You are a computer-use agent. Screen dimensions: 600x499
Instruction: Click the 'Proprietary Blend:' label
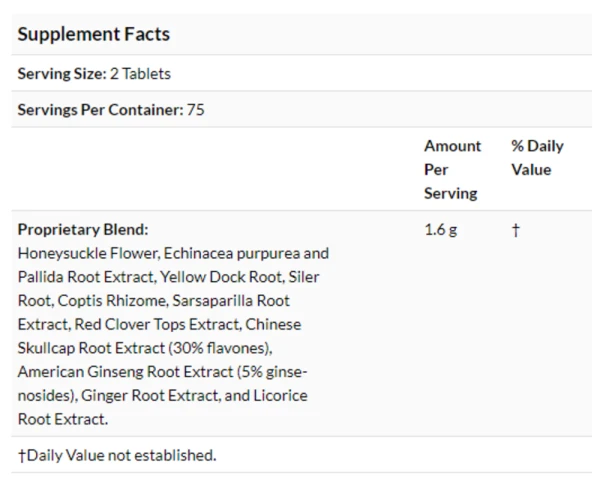(x=83, y=230)
